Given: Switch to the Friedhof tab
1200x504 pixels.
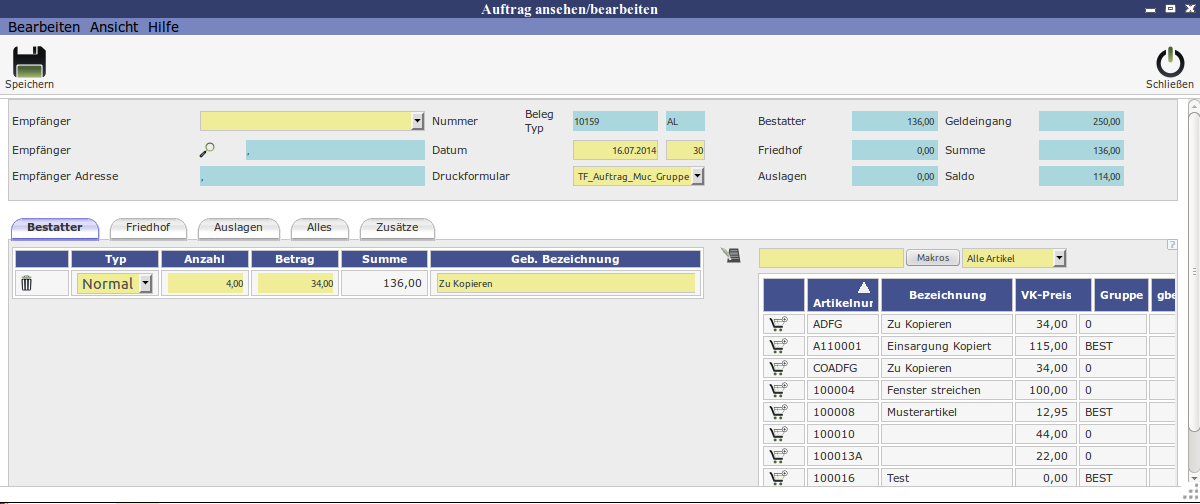Looking at the screenshot, I should click(147, 228).
